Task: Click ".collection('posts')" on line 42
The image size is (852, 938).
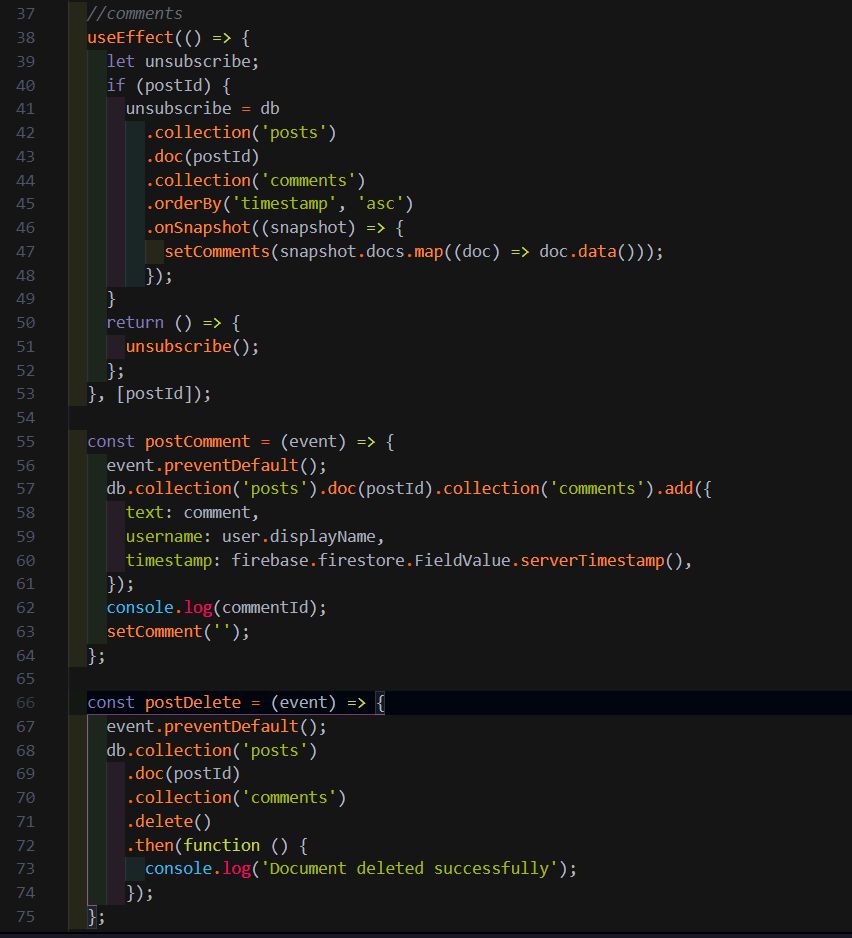Action: [x=241, y=132]
